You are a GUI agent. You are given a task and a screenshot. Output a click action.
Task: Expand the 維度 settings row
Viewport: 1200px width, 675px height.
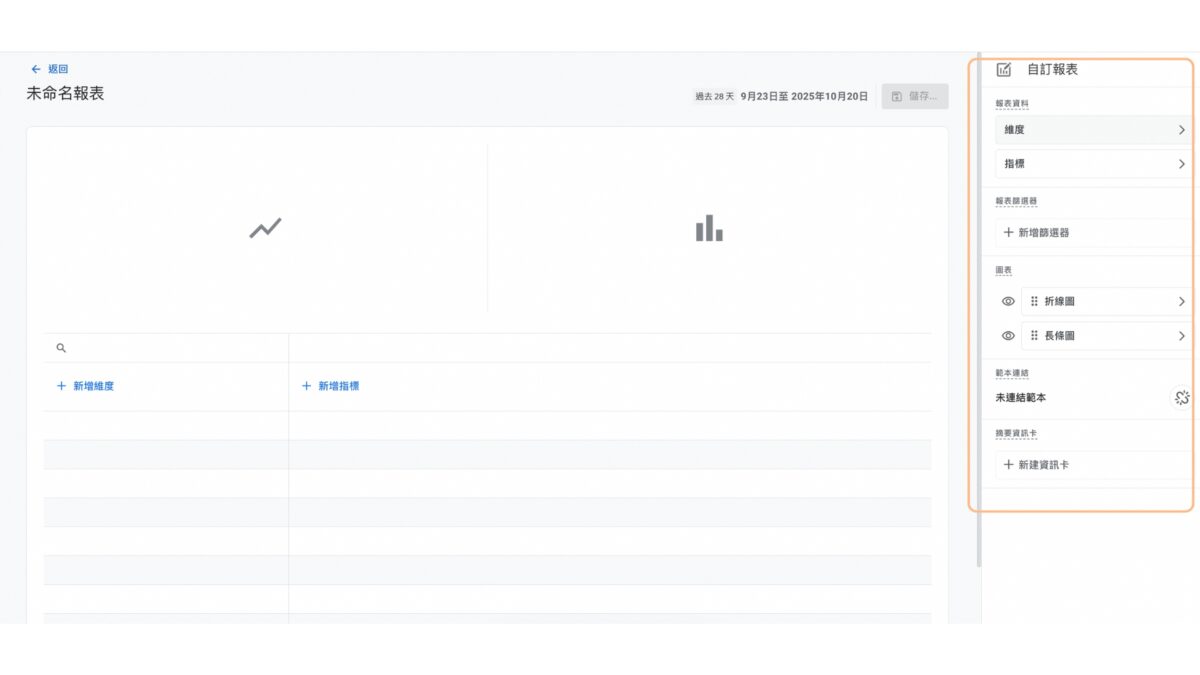1095,130
